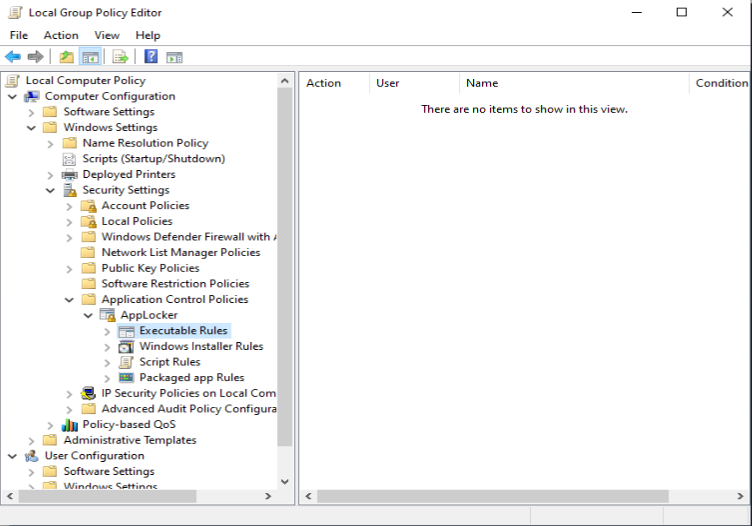Viewport: 752px width, 526px height.
Task: Click the Scripts (Startup/Shutdown) icon
Action: point(70,159)
